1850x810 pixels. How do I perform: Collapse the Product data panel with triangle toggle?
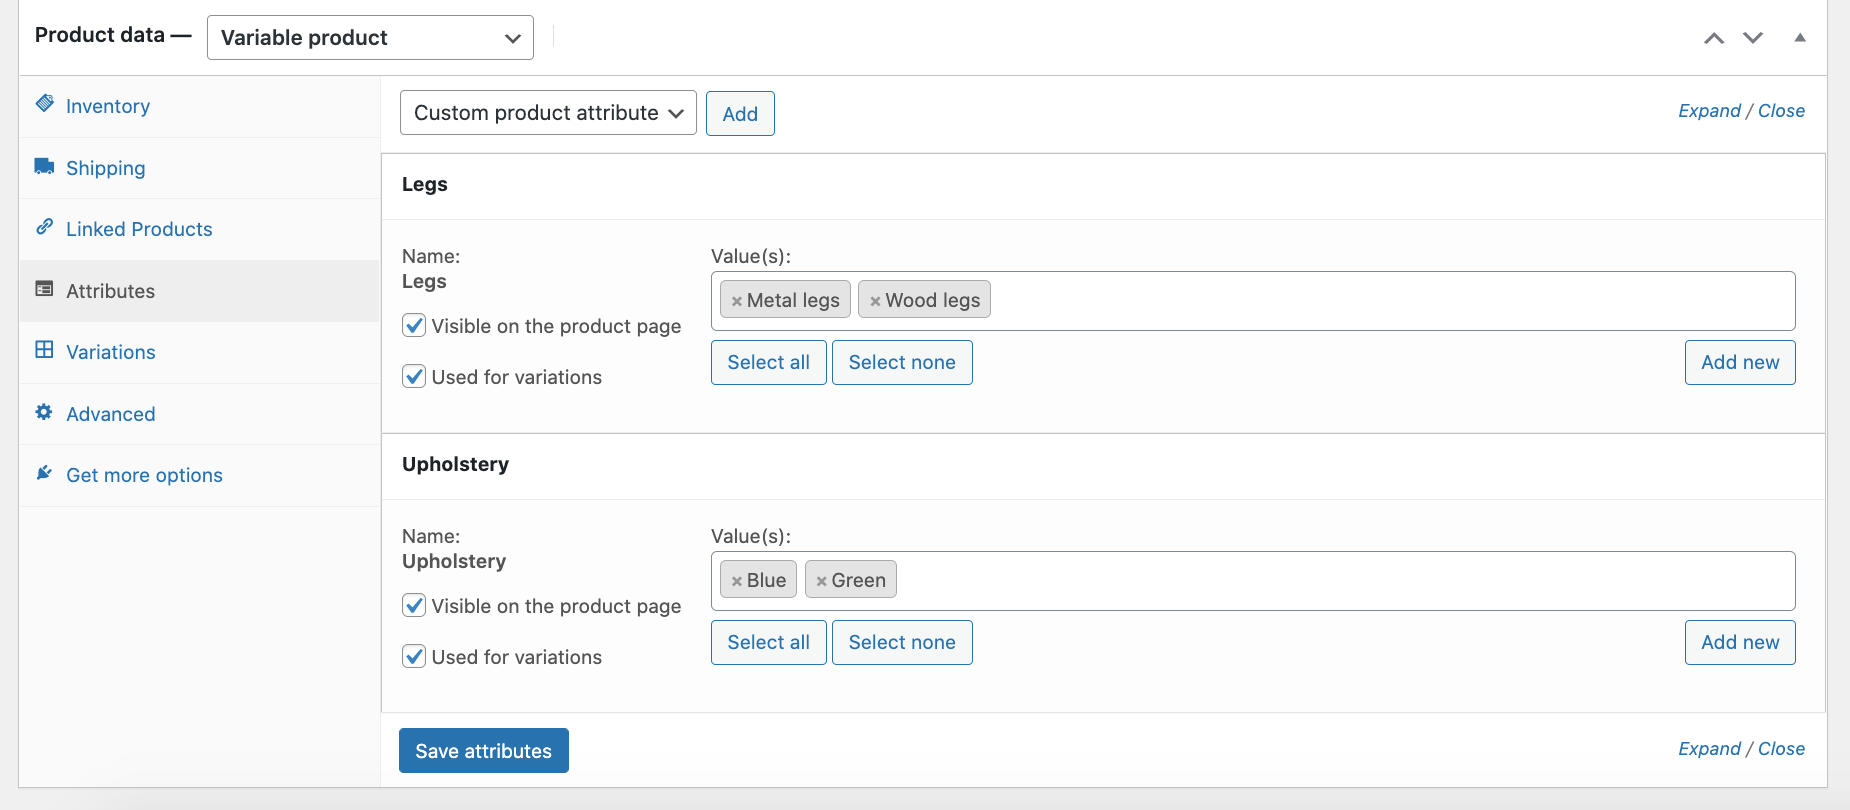pos(1800,38)
